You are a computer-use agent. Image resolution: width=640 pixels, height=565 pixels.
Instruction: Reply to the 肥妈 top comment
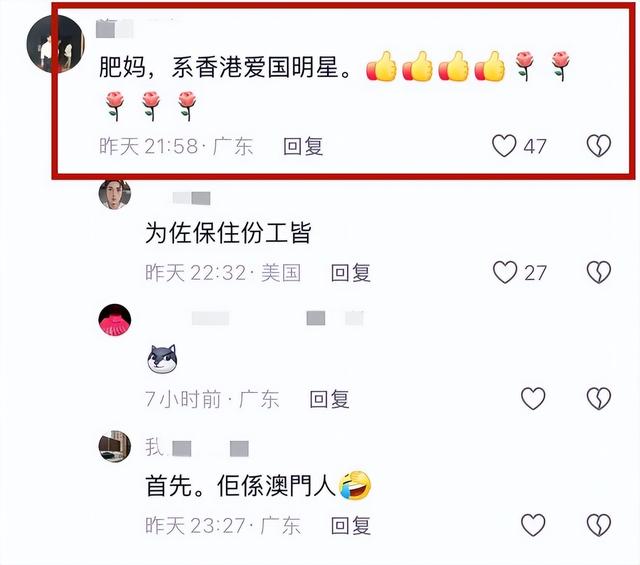coord(303,146)
